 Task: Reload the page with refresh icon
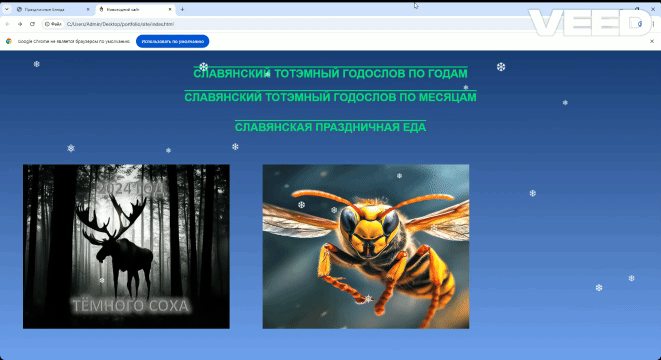(32, 24)
